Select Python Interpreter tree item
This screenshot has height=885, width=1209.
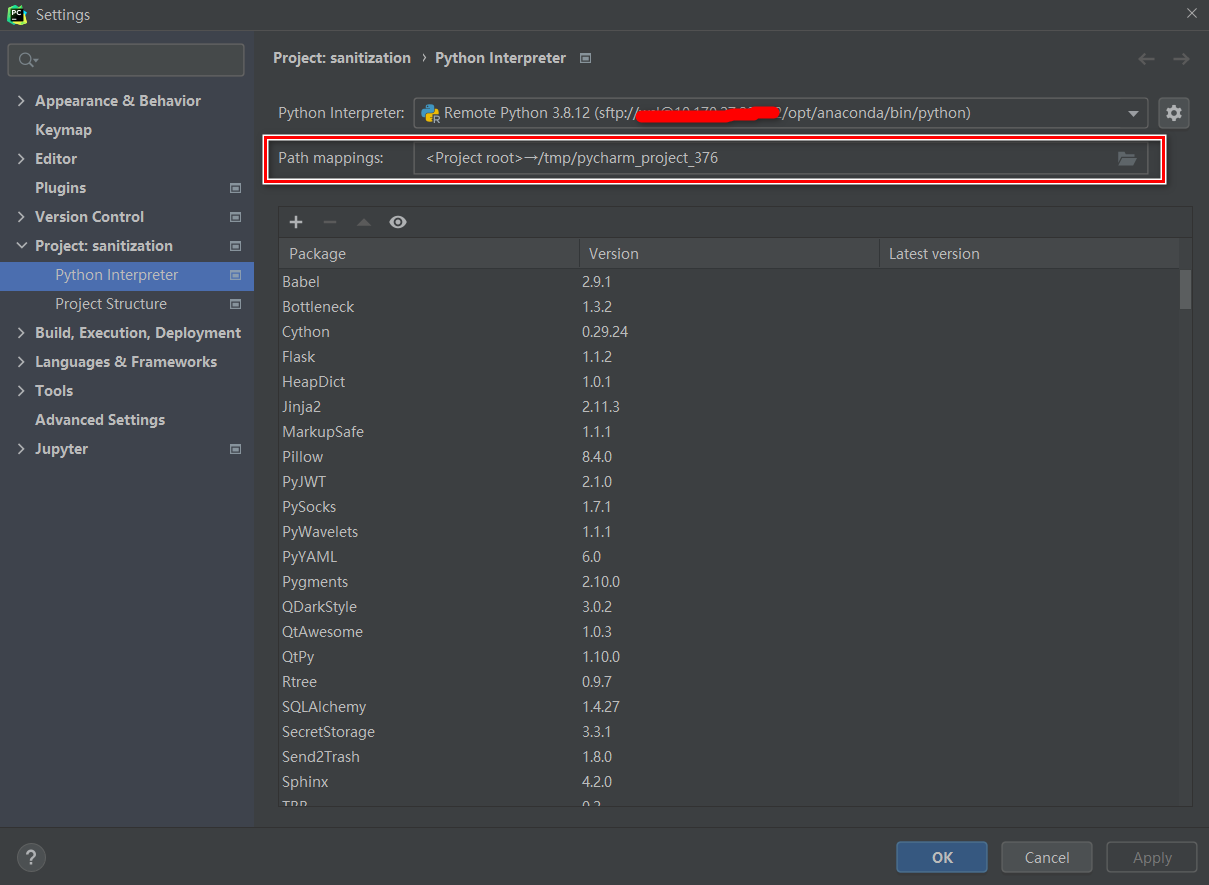click(x=127, y=275)
